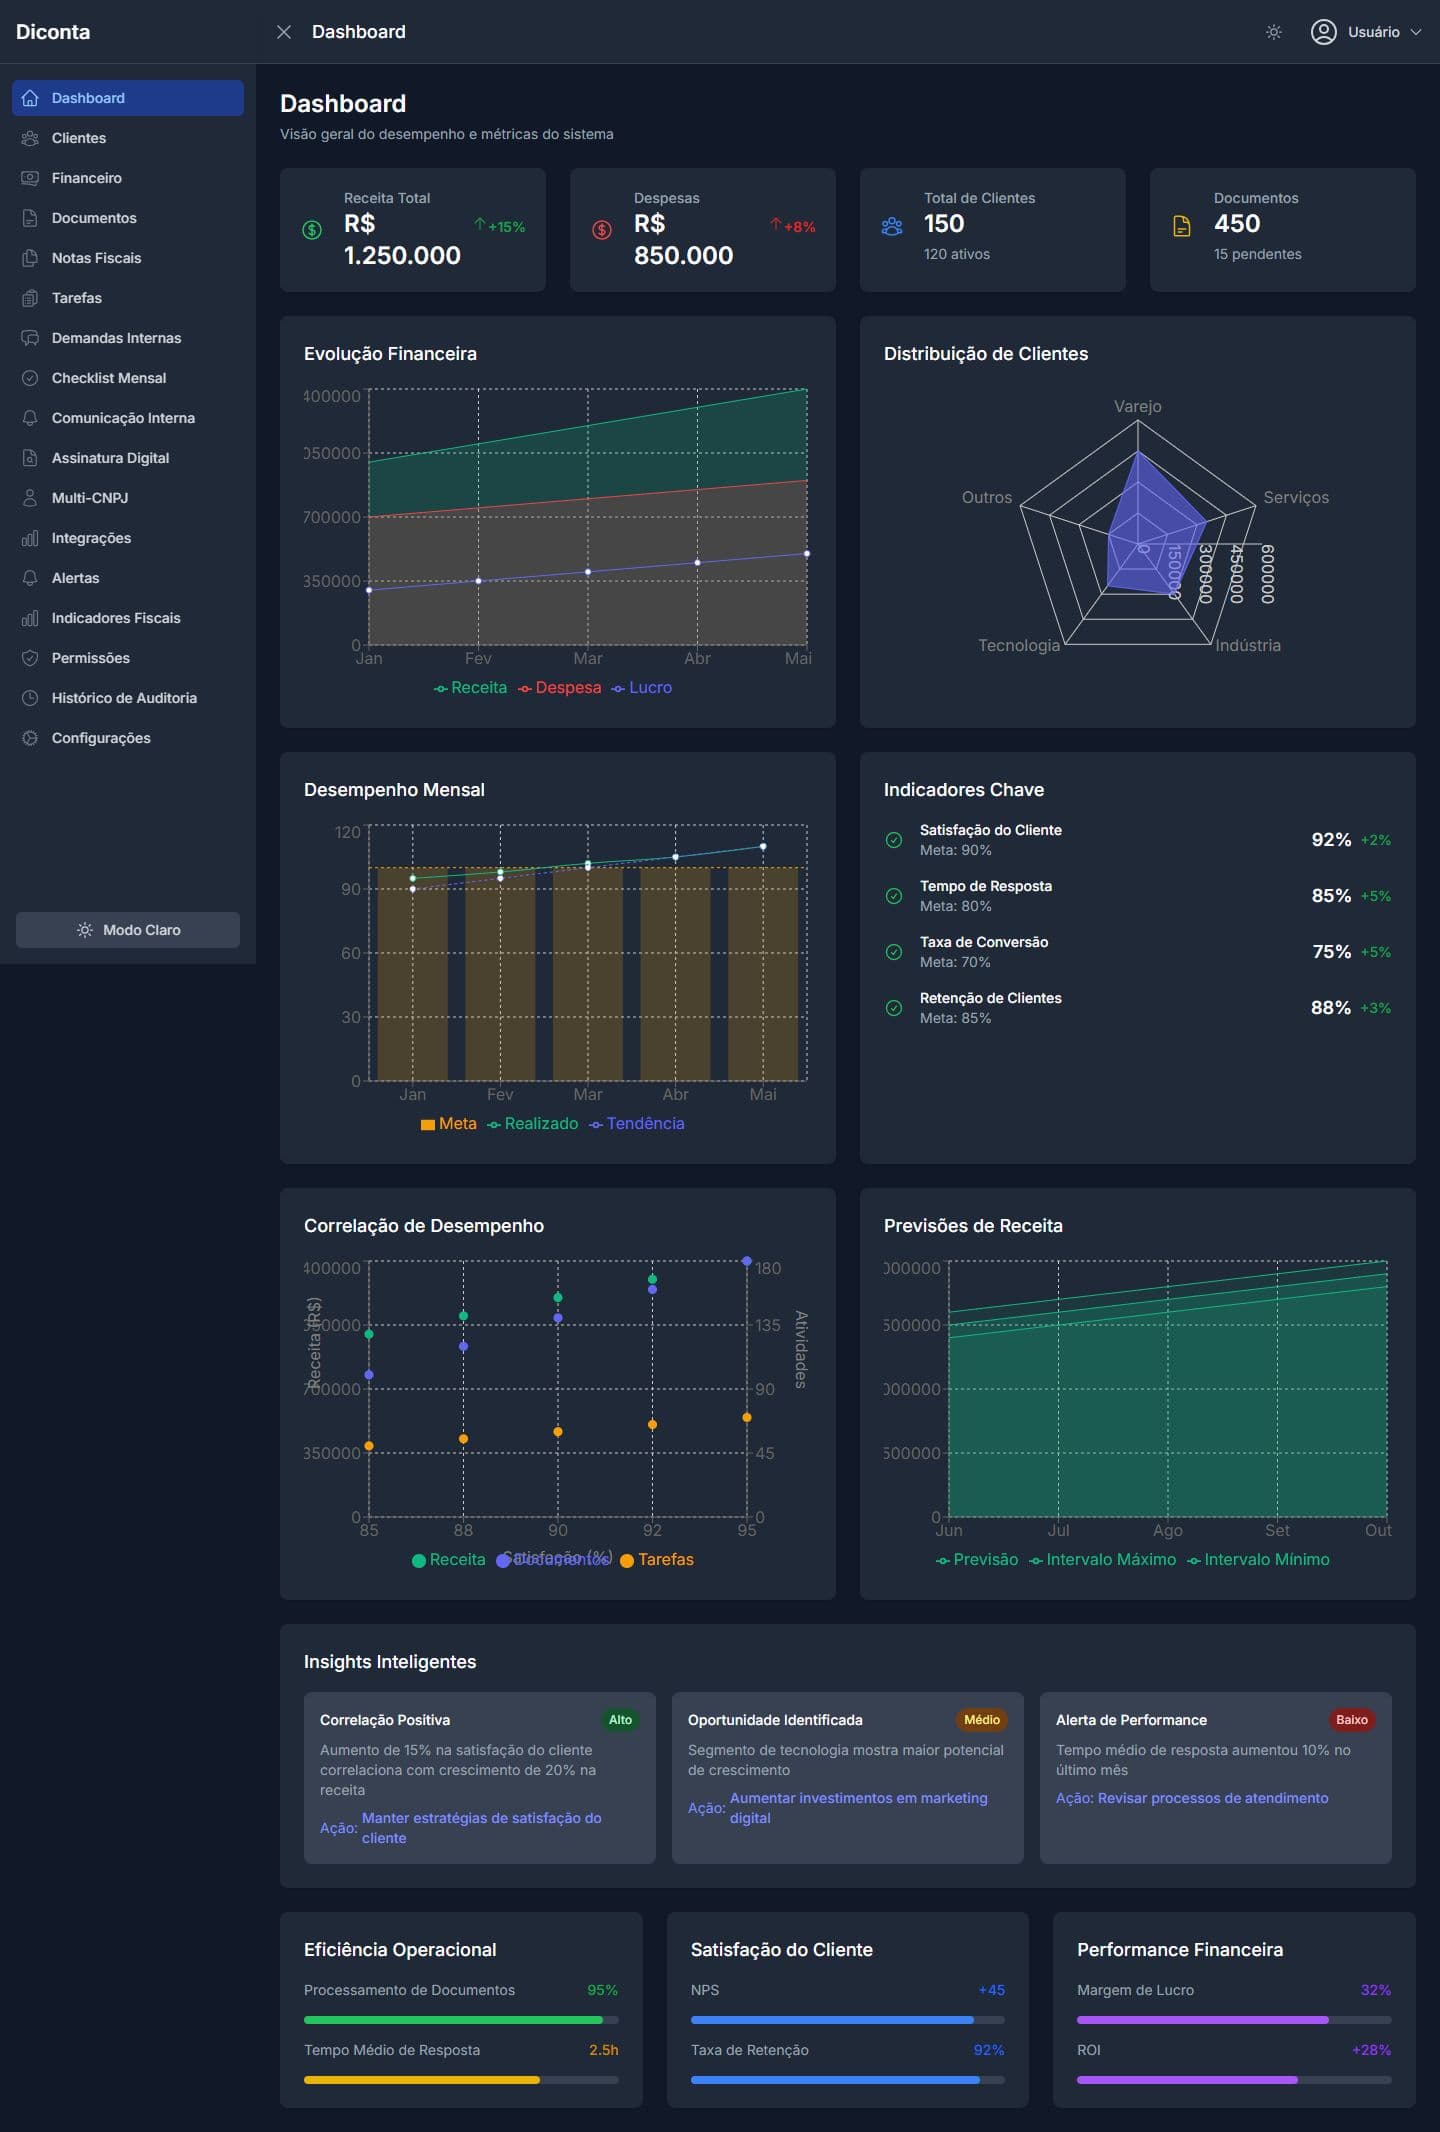The image size is (1440, 2132).
Task: Expand the Usuário dropdown chevron
Action: point(1415,32)
